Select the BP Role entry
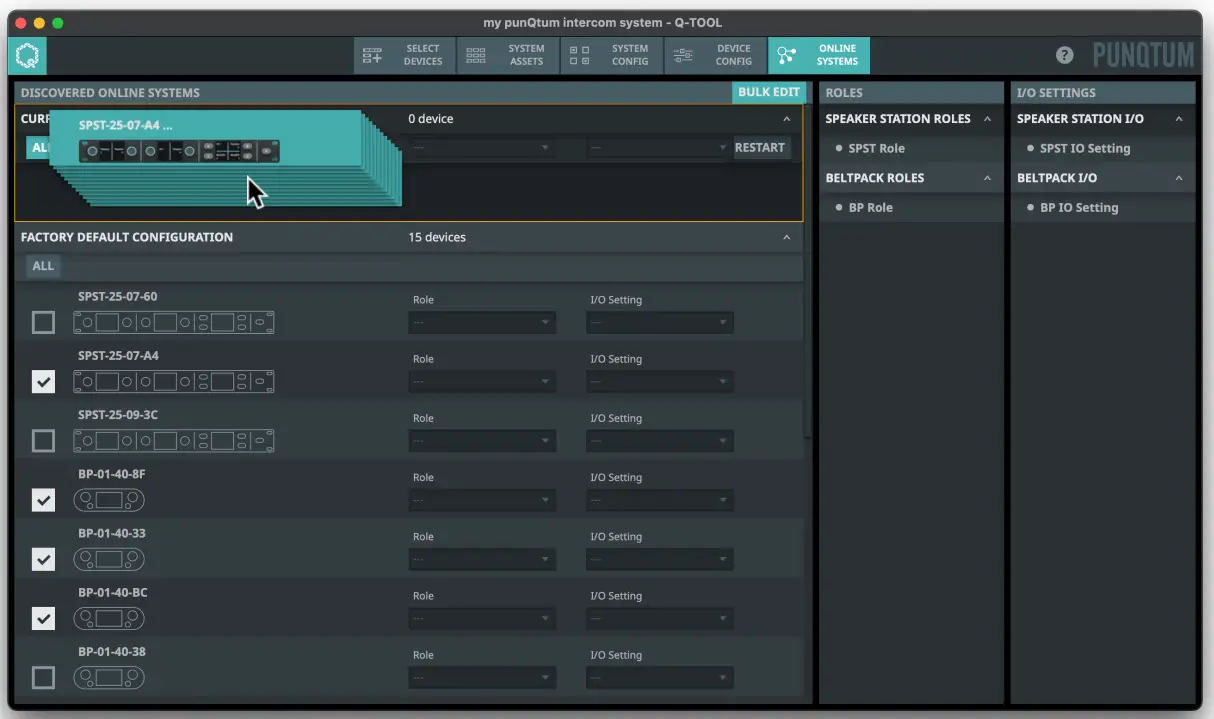Screen dimensions: 1214x719 (870, 207)
